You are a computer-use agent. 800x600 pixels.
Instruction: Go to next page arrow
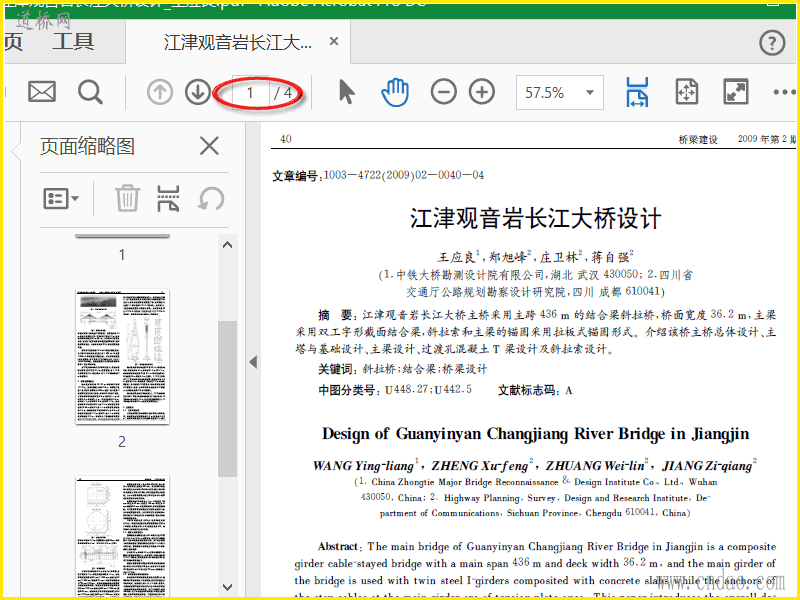click(198, 92)
